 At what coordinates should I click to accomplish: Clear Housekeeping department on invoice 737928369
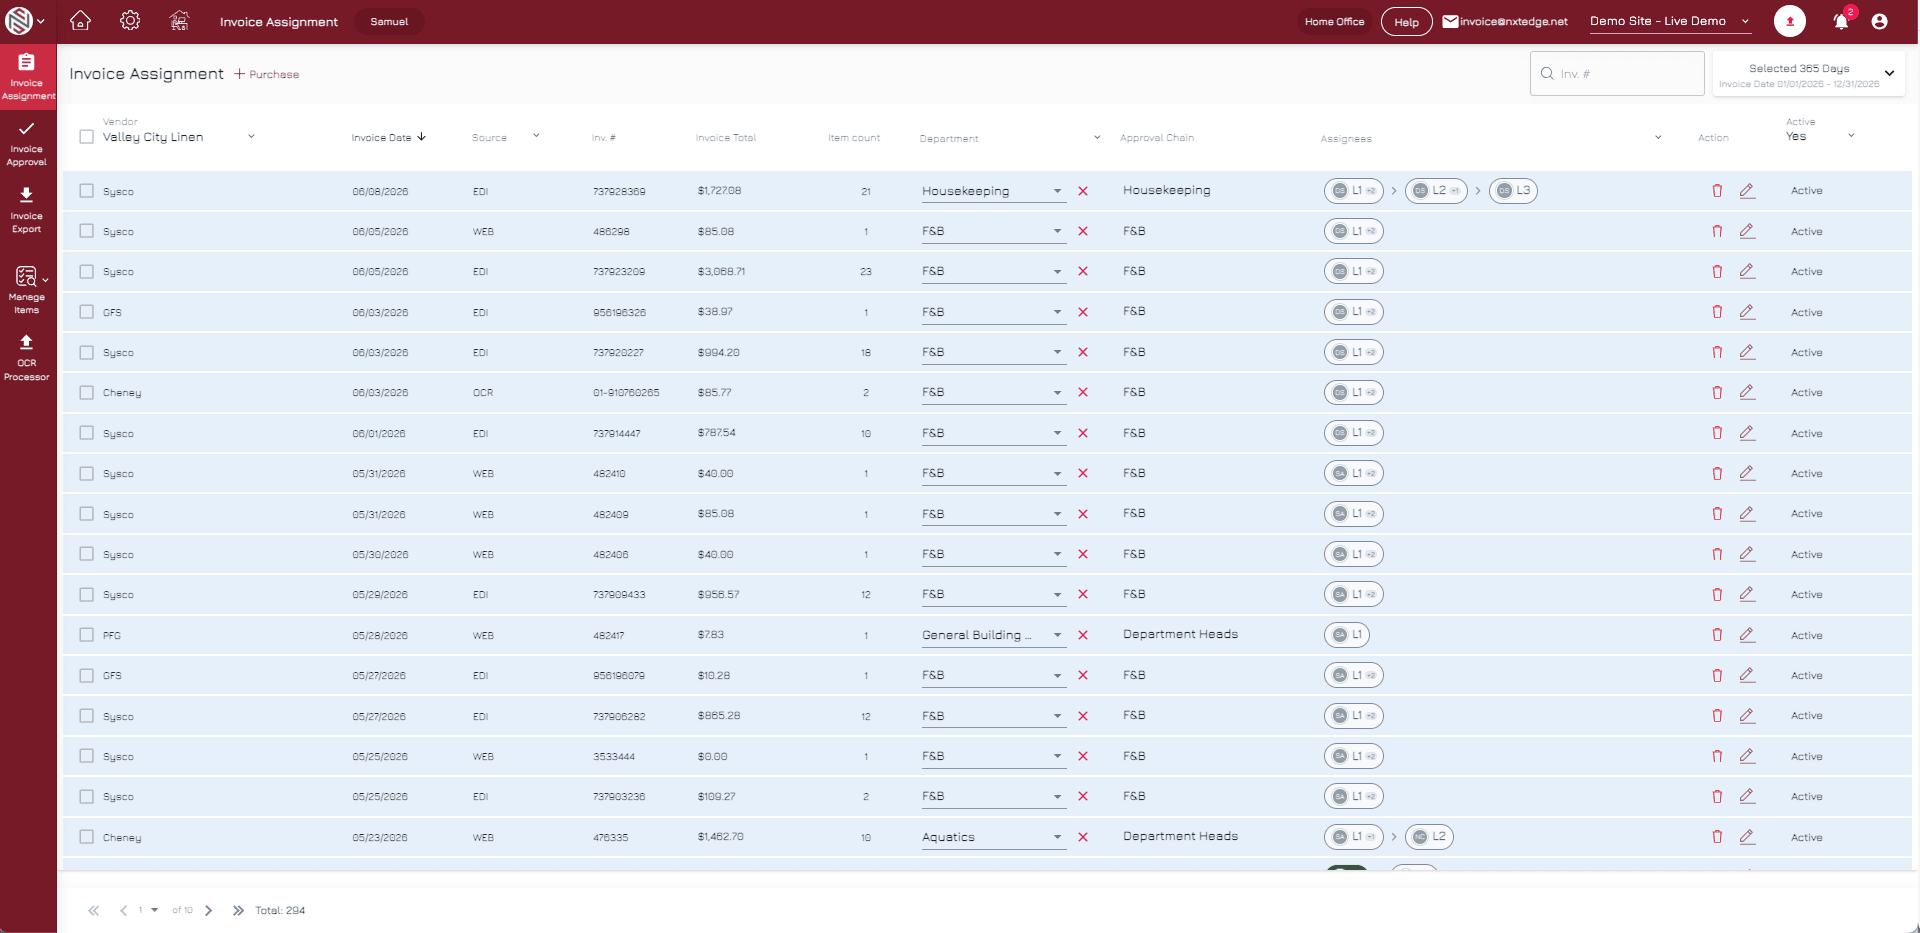1082,191
